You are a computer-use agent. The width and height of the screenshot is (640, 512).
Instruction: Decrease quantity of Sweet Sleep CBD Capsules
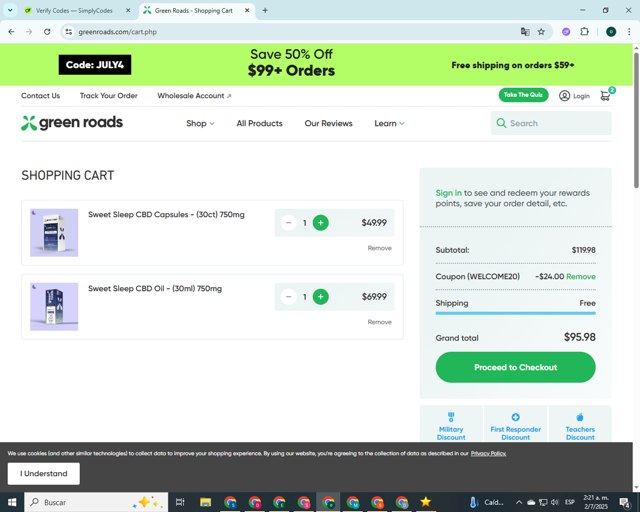(x=289, y=223)
